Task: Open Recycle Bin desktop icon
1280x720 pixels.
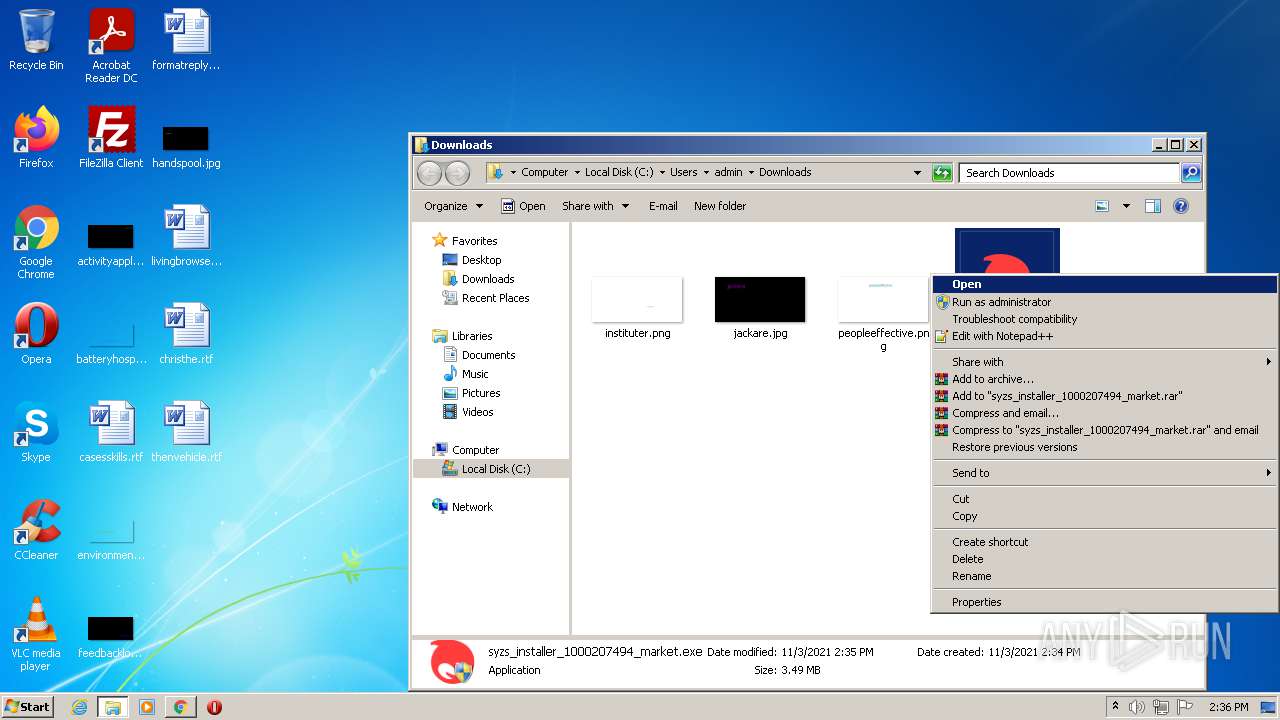Action: 36,40
